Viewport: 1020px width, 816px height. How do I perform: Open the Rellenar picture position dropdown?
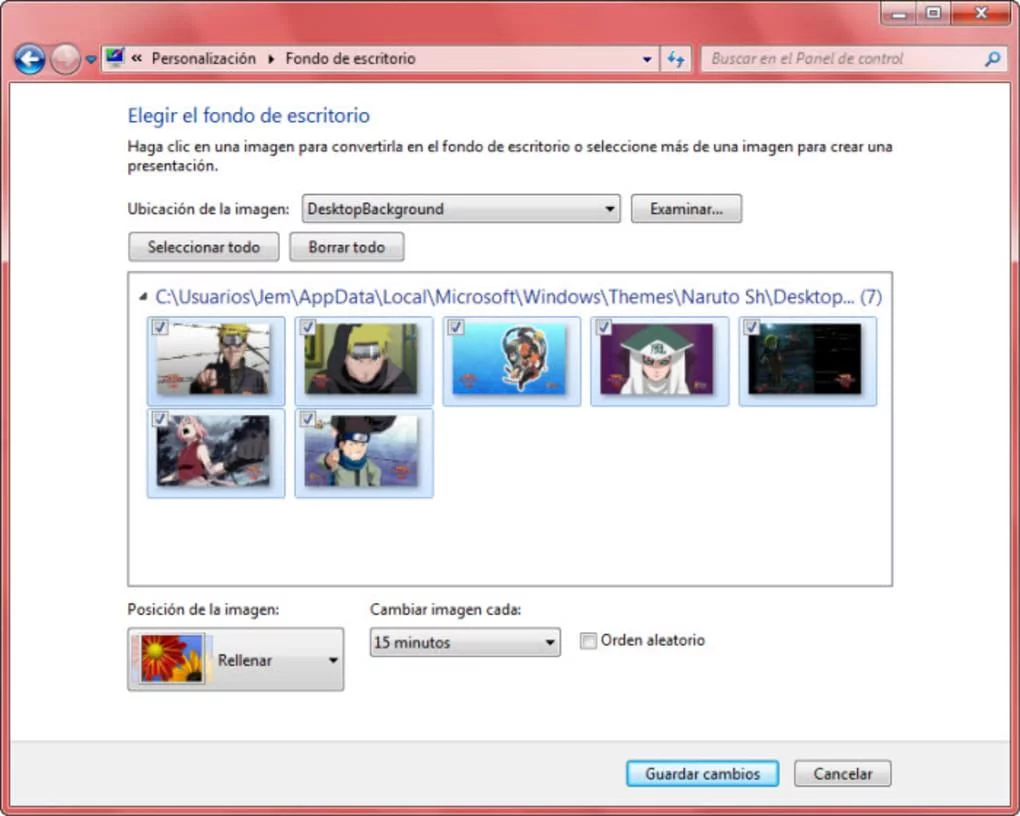click(x=235, y=659)
